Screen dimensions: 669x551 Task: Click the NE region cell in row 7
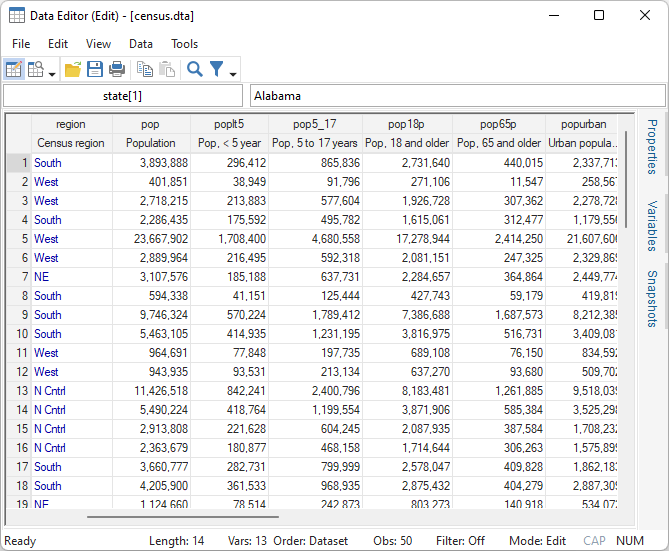pyautogui.click(x=72, y=277)
